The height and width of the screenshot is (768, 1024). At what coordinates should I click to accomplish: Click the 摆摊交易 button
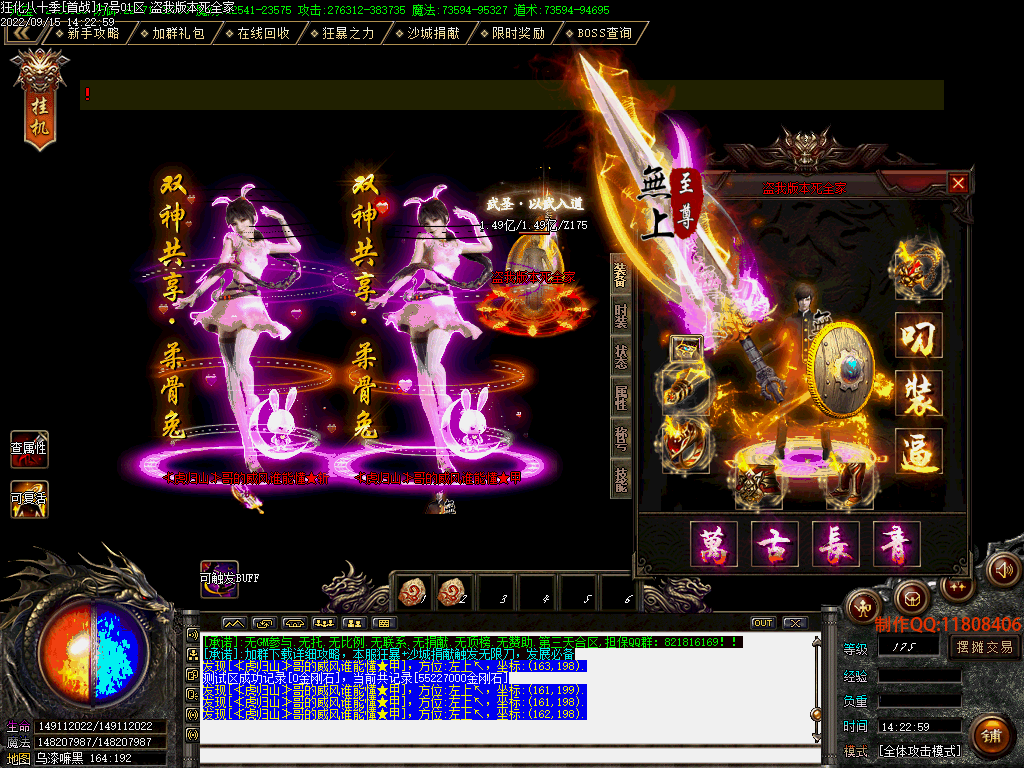click(x=984, y=647)
